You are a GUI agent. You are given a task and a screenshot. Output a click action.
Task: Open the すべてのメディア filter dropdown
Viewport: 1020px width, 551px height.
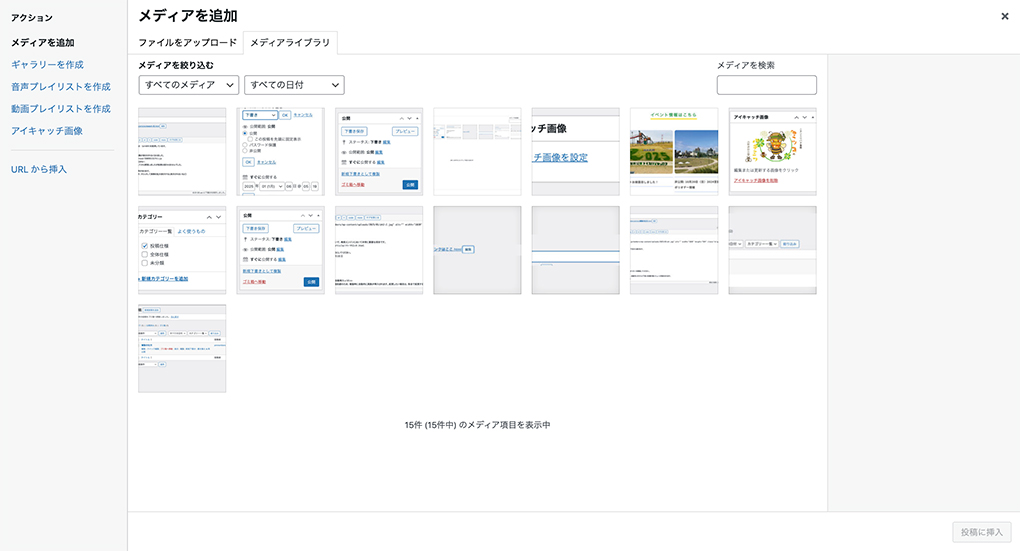tap(188, 85)
